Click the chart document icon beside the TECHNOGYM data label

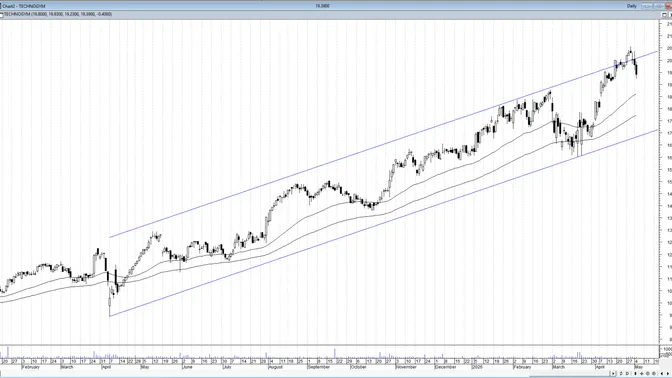click(2, 15)
